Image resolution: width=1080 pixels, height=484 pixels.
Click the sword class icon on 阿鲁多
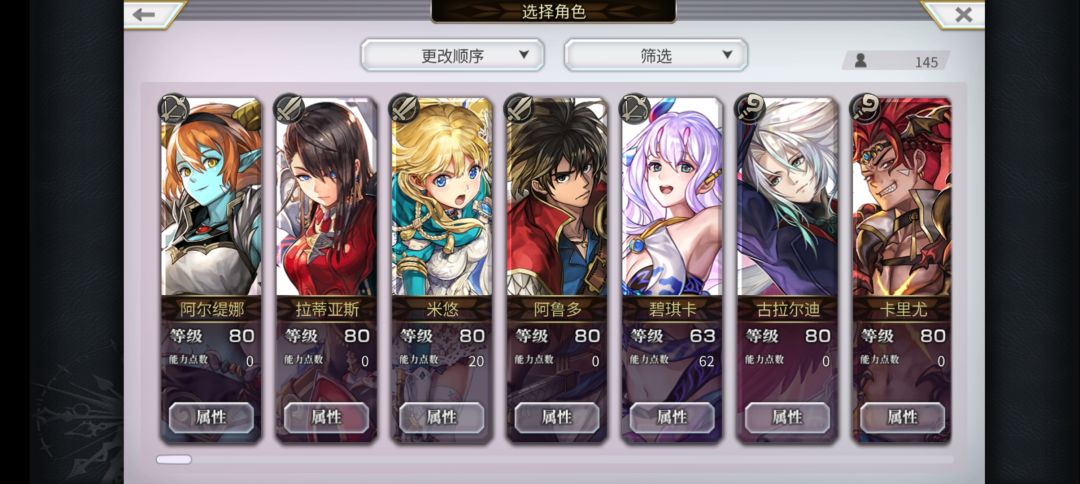point(519,108)
